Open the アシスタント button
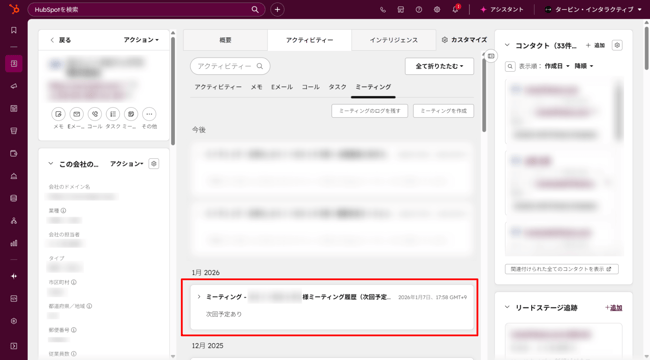The width and height of the screenshot is (650, 360). click(x=502, y=10)
